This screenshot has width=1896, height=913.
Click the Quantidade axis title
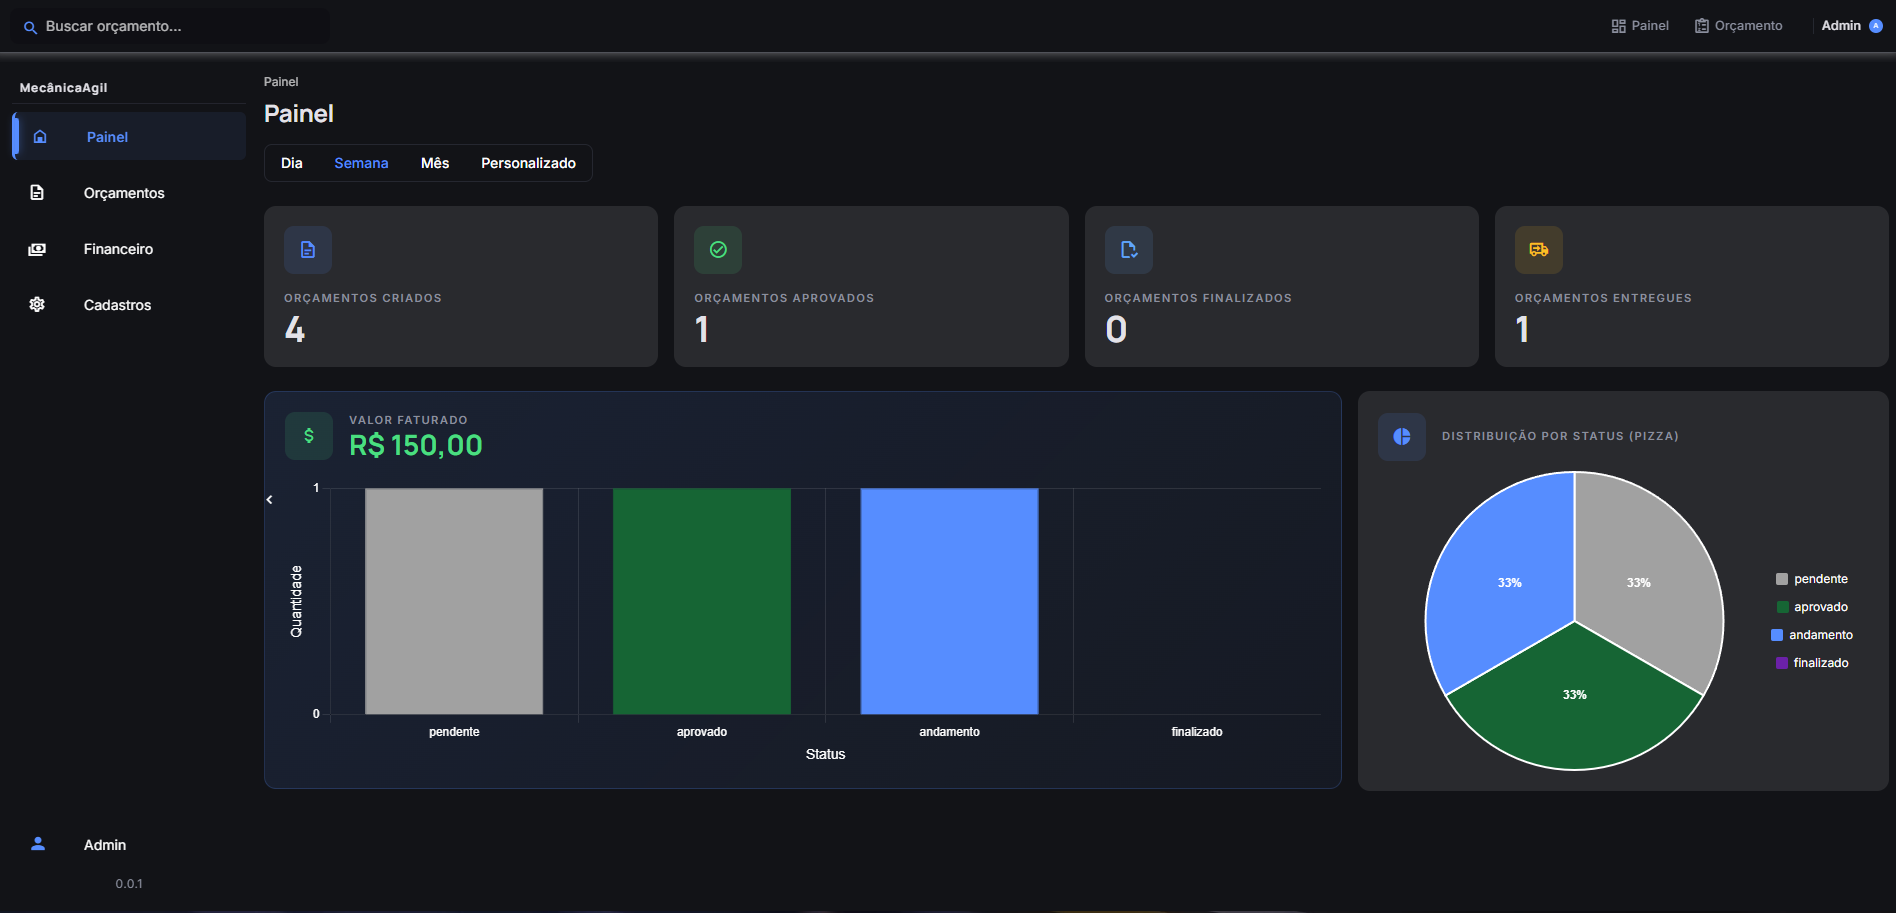pyautogui.click(x=296, y=601)
